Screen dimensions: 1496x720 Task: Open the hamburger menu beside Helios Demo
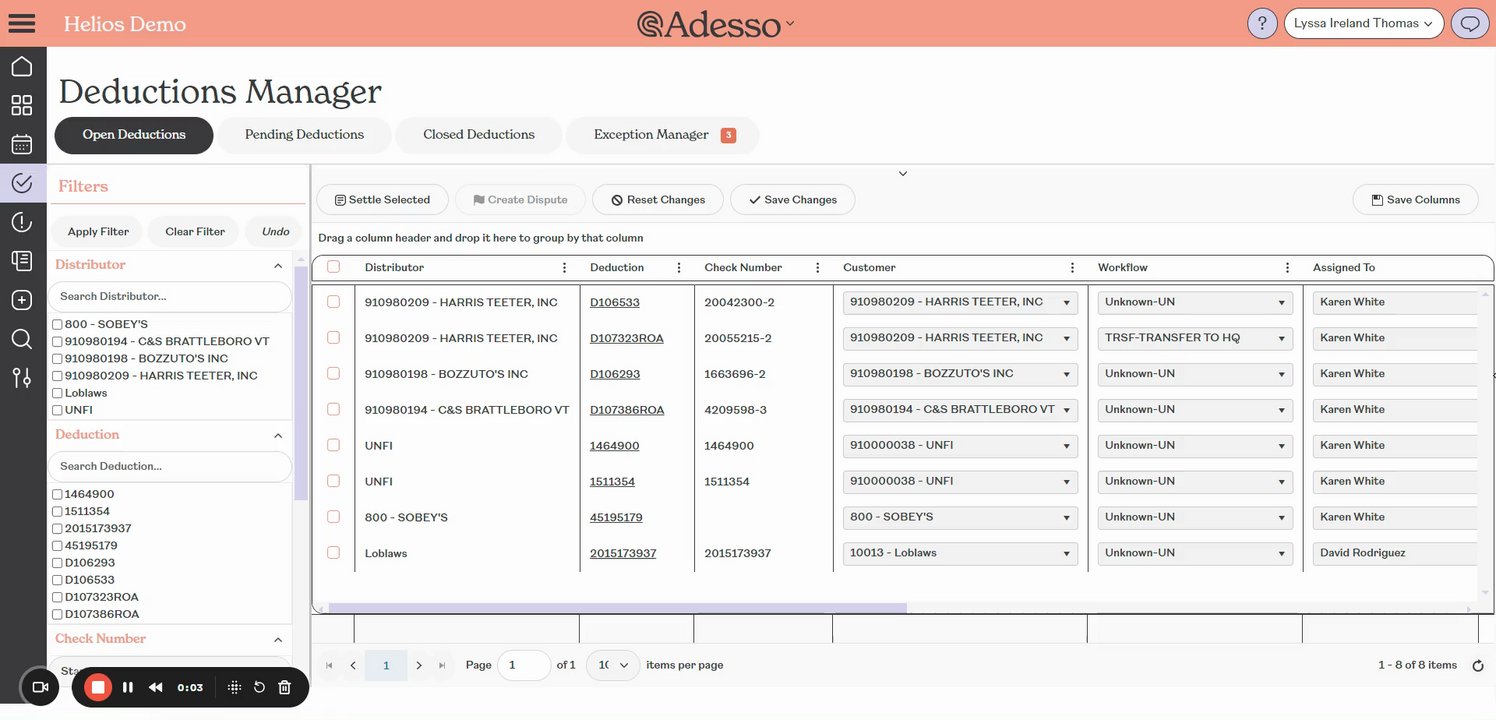click(22, 23)
